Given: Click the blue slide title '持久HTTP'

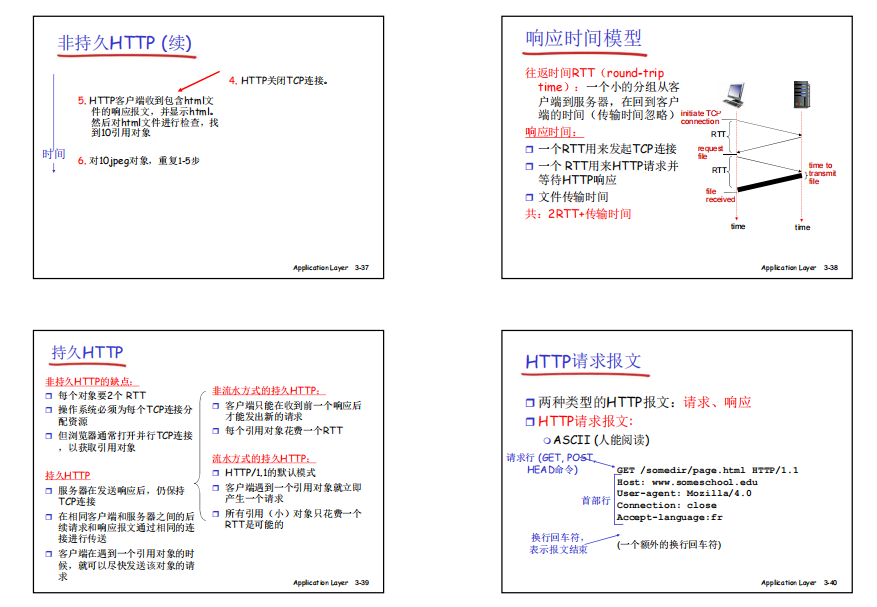Looking at the screenshot, I should (87, 352).
